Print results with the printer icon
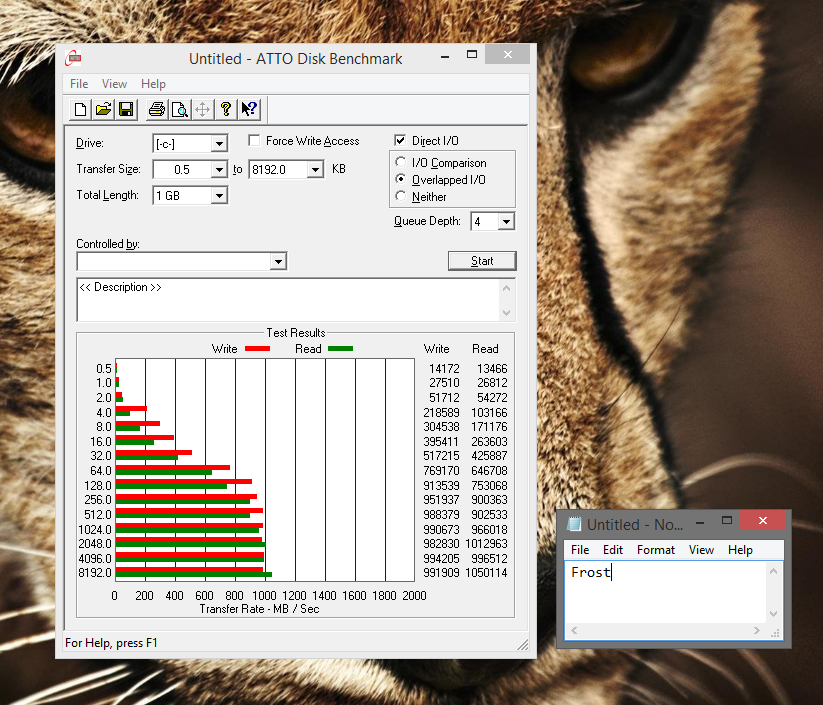Screen dimensions: 823x705 pyautogui.click(x=157, y=109)
